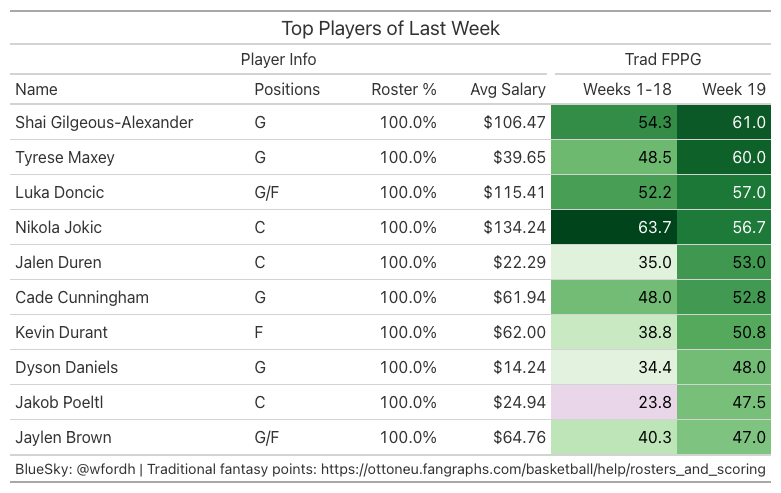Select the Shai Gilgeous-Alexander name cell
Image resolution: width=781 pixels, height=493 pixels.
[104, 123]
